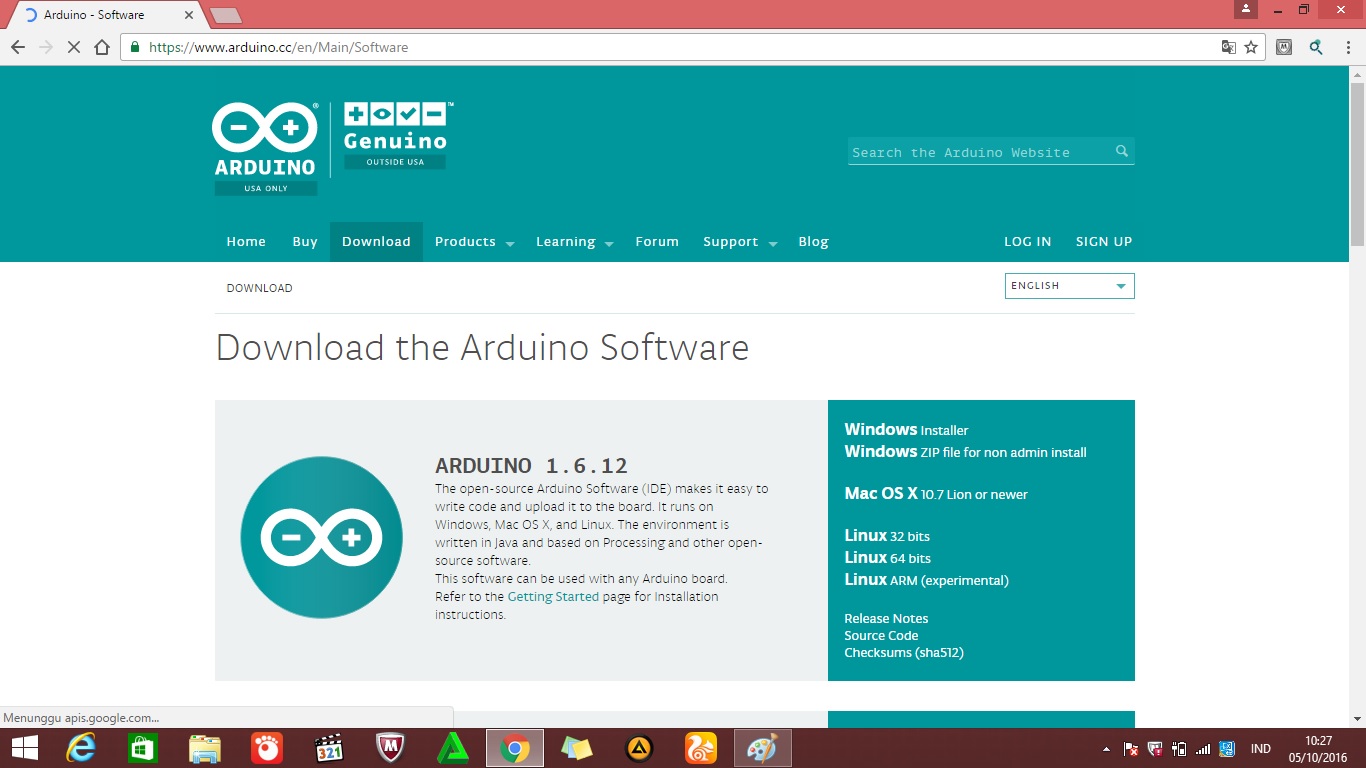
Task: Bookmark this page via the star icon
Action: click(x=1251, y=47)
